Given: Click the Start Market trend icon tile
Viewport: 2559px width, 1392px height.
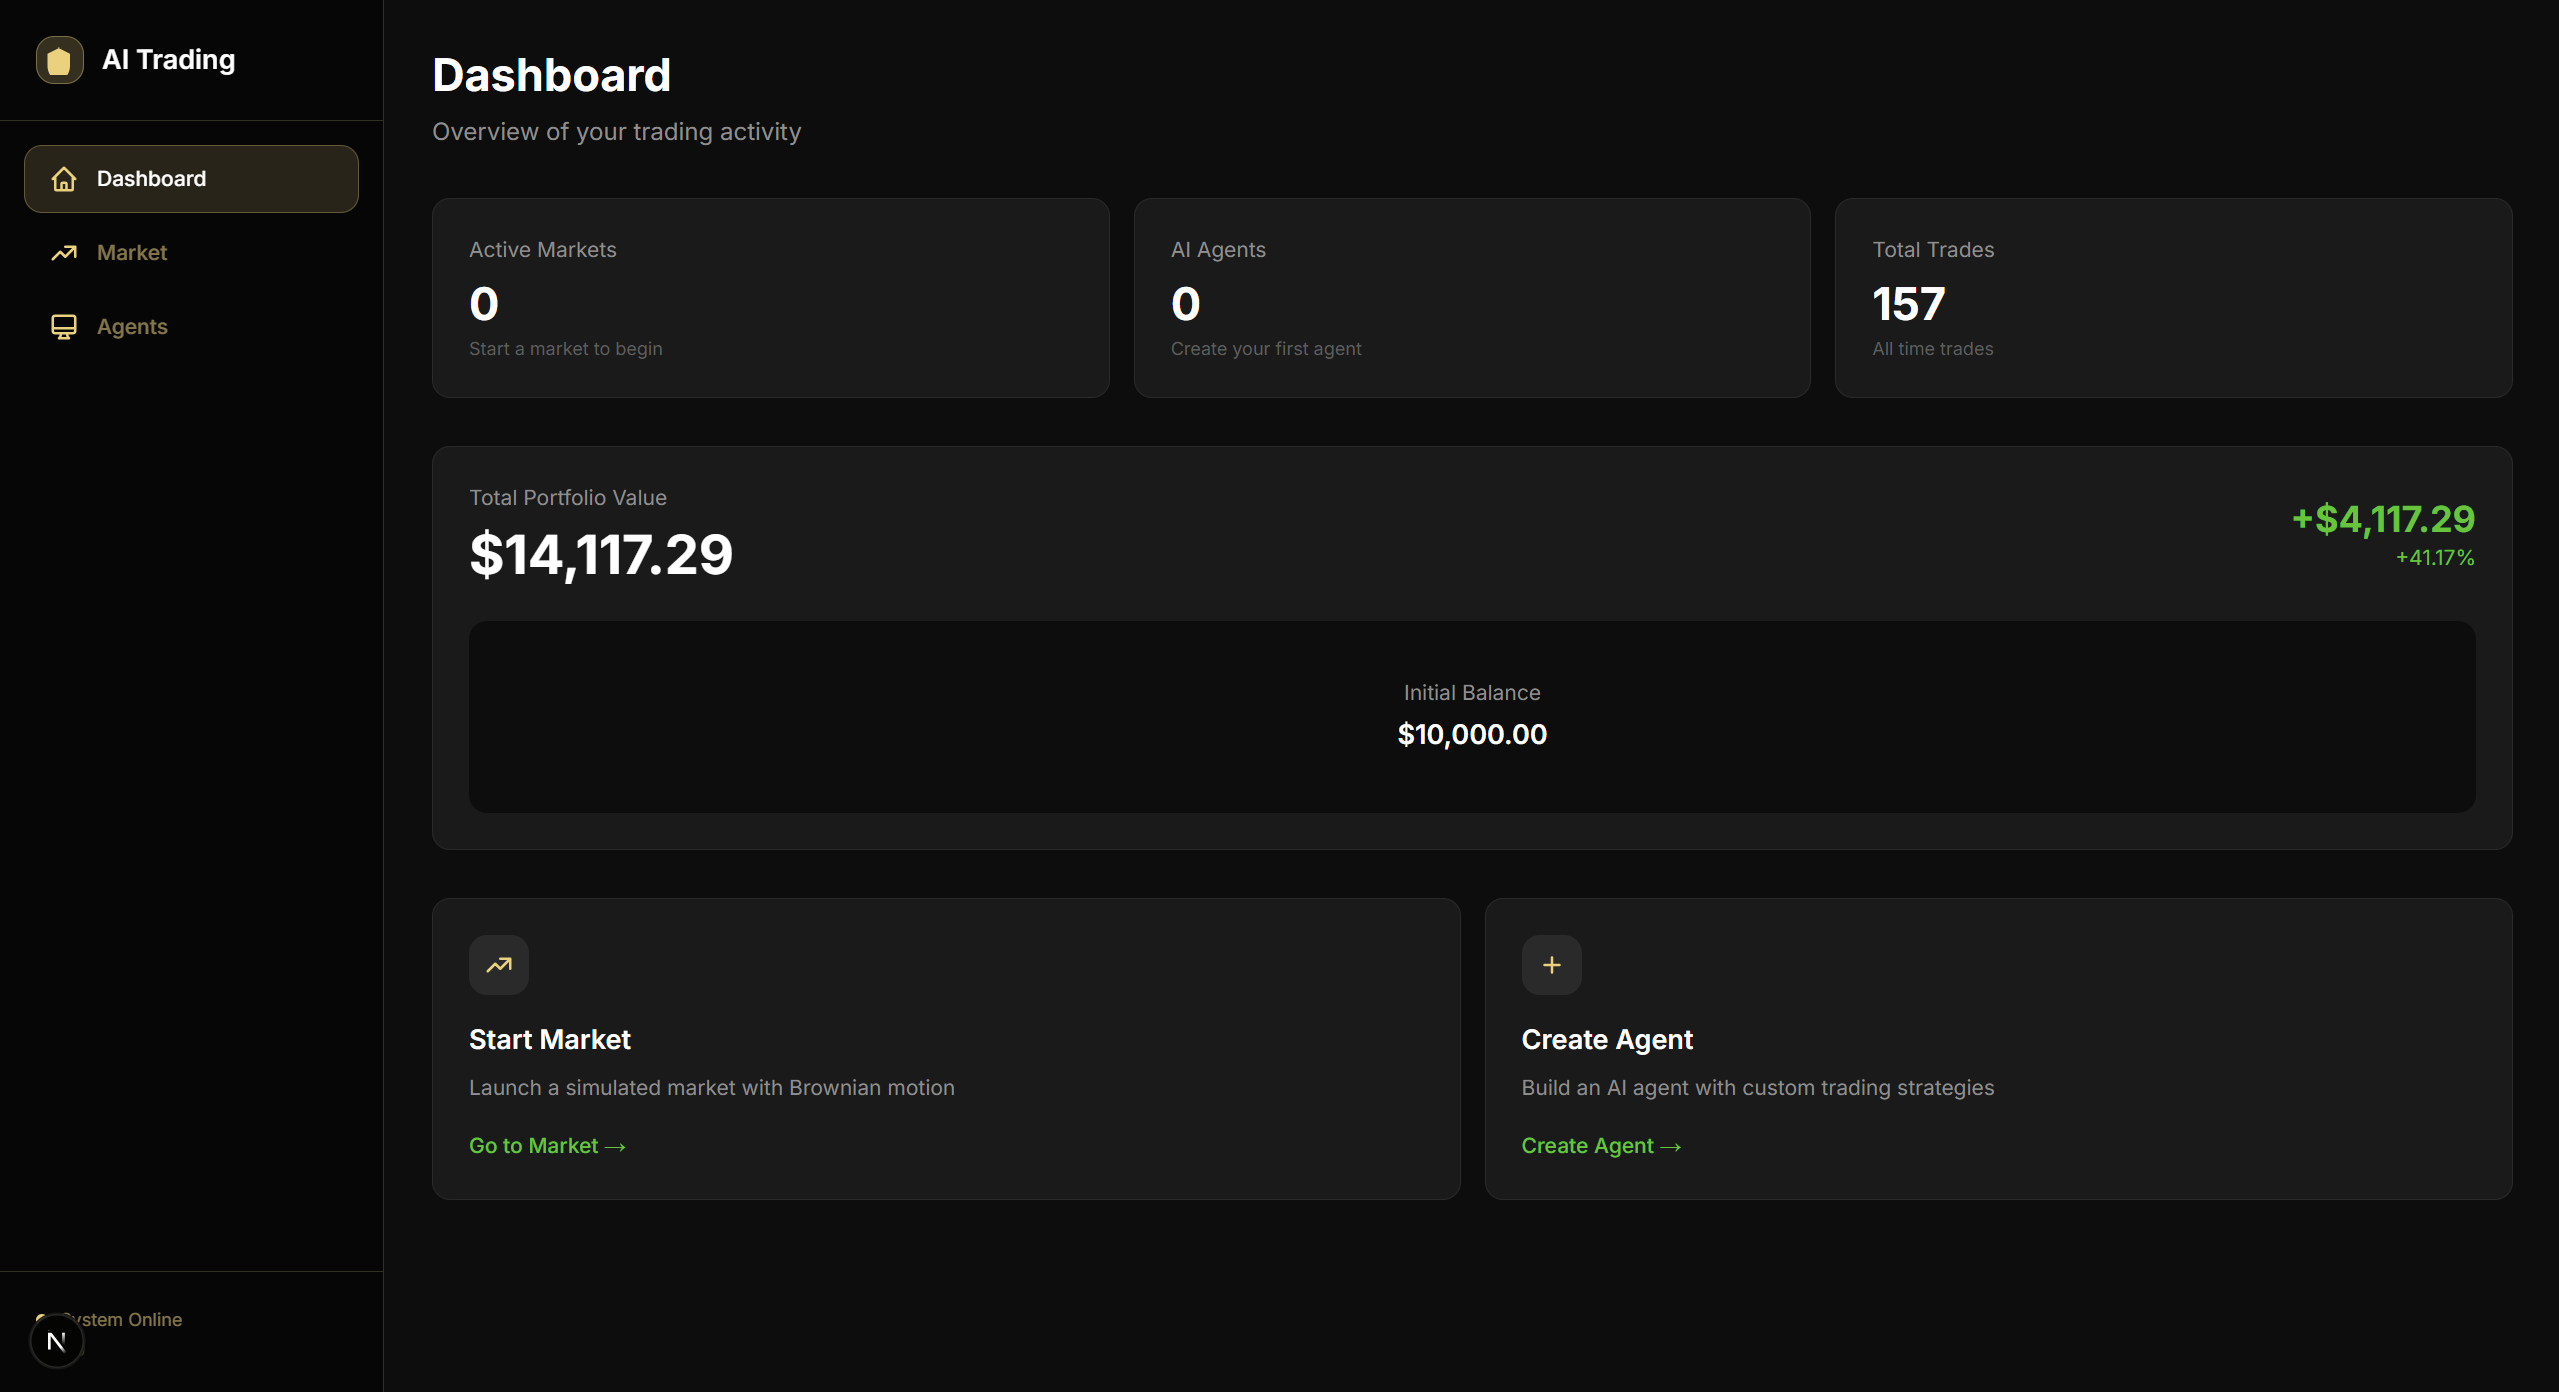Looking at the screenshot, I should point(498,965).
